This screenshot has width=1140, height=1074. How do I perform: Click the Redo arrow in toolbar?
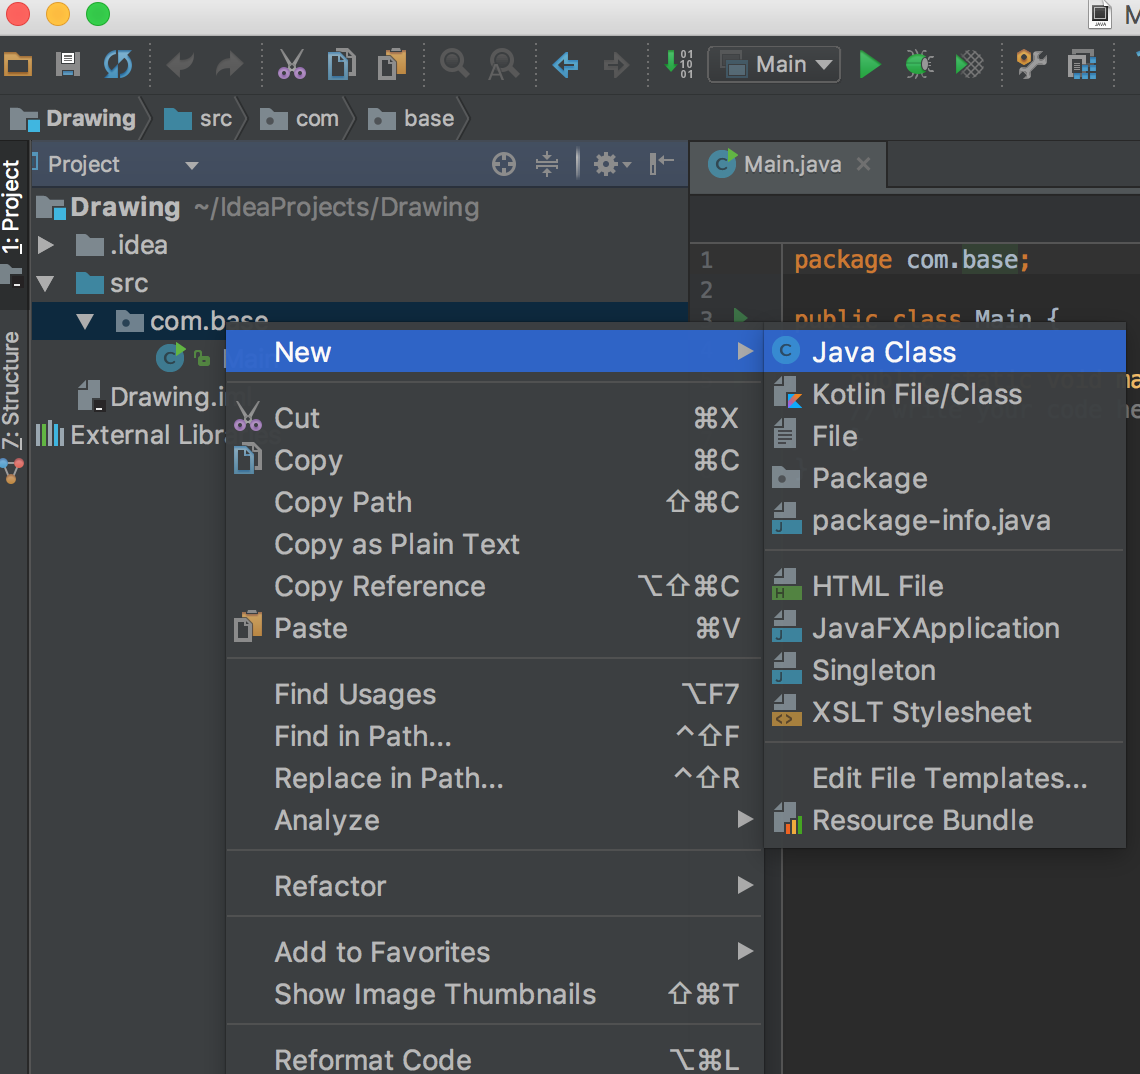click(x=230, y=65)
